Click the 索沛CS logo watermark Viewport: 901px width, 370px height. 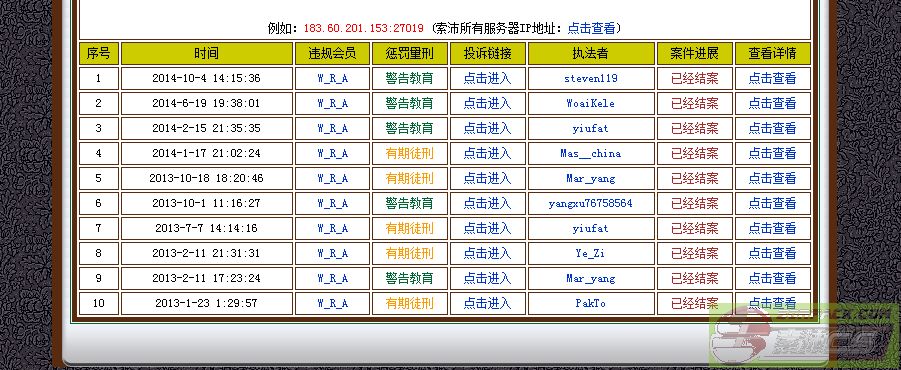tap(804, 334)
